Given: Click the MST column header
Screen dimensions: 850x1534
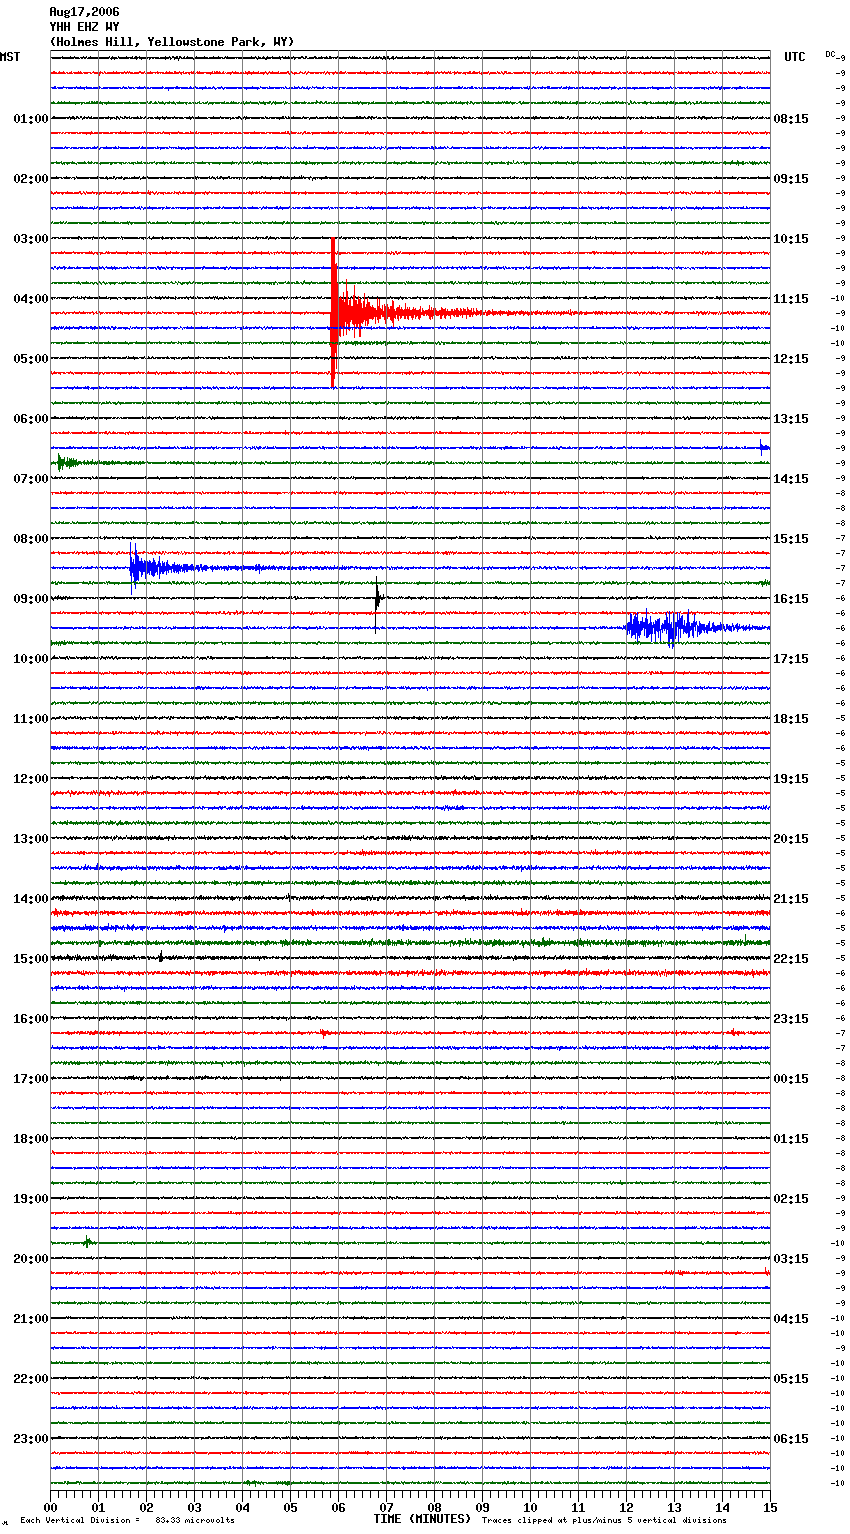Looking at the screenshot, I should coord(10,57).
